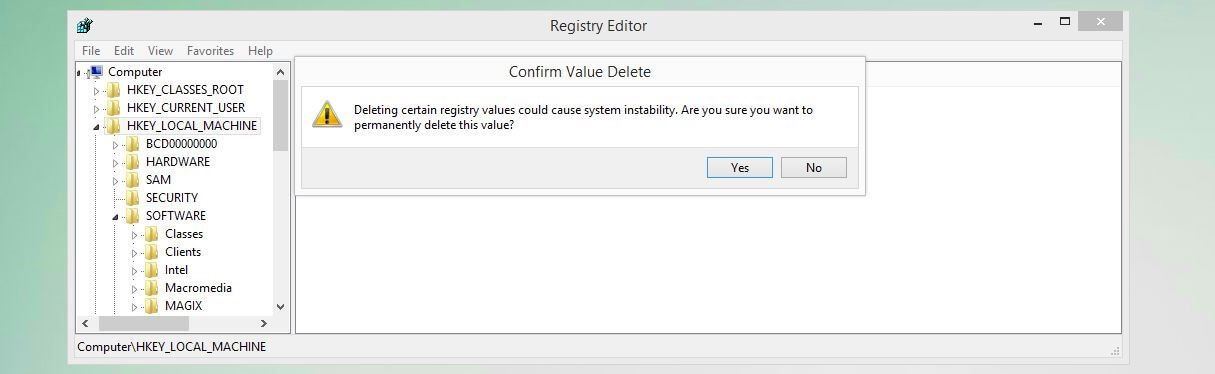Click the tree scroll down arrow
This screenshot has height=374, width=1215.
[280, 307]
